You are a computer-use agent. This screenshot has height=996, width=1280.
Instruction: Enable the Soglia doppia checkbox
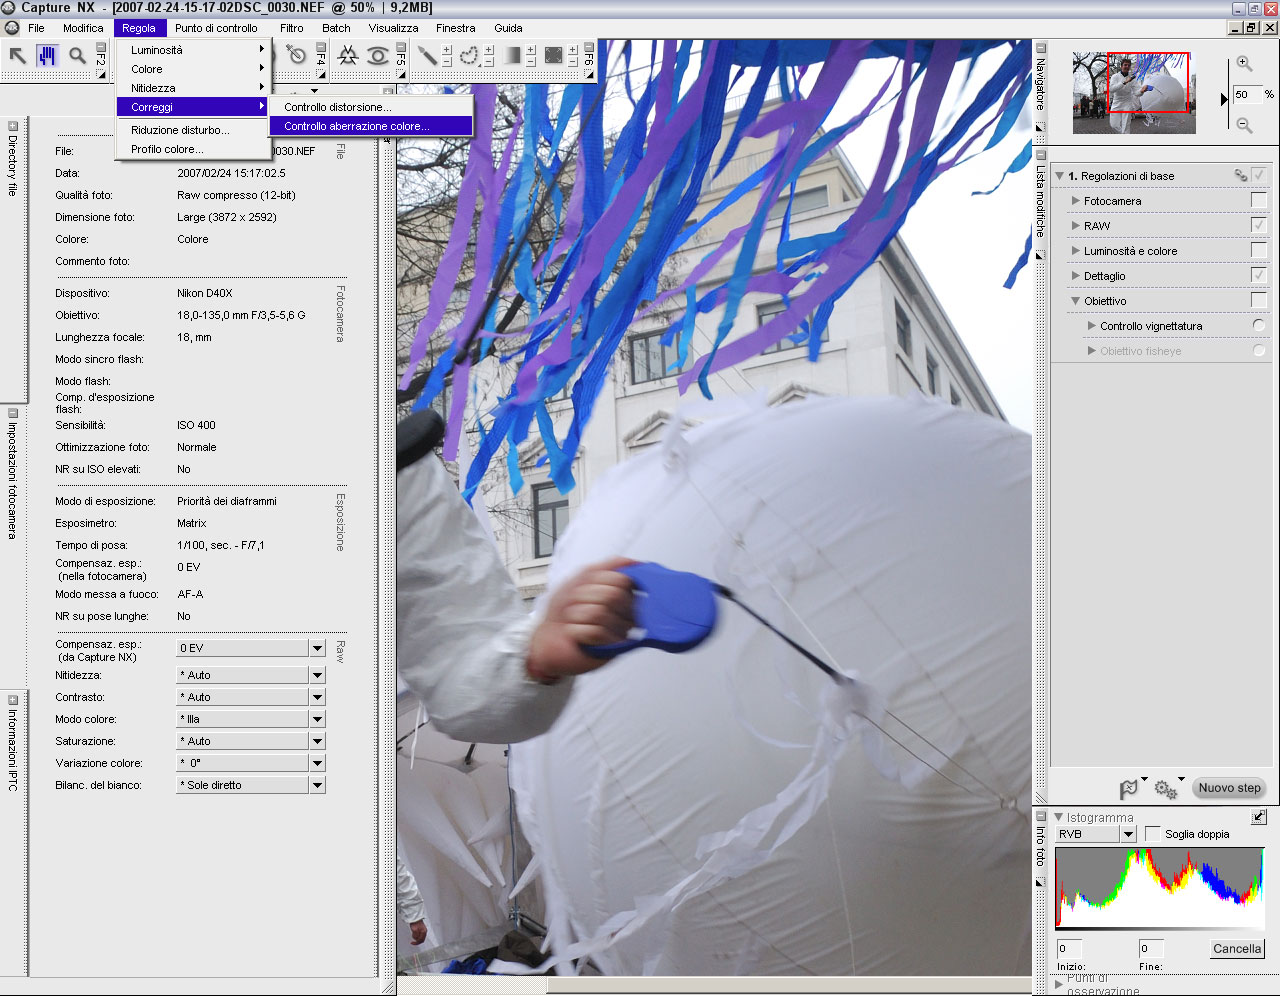coord(1153,833)
